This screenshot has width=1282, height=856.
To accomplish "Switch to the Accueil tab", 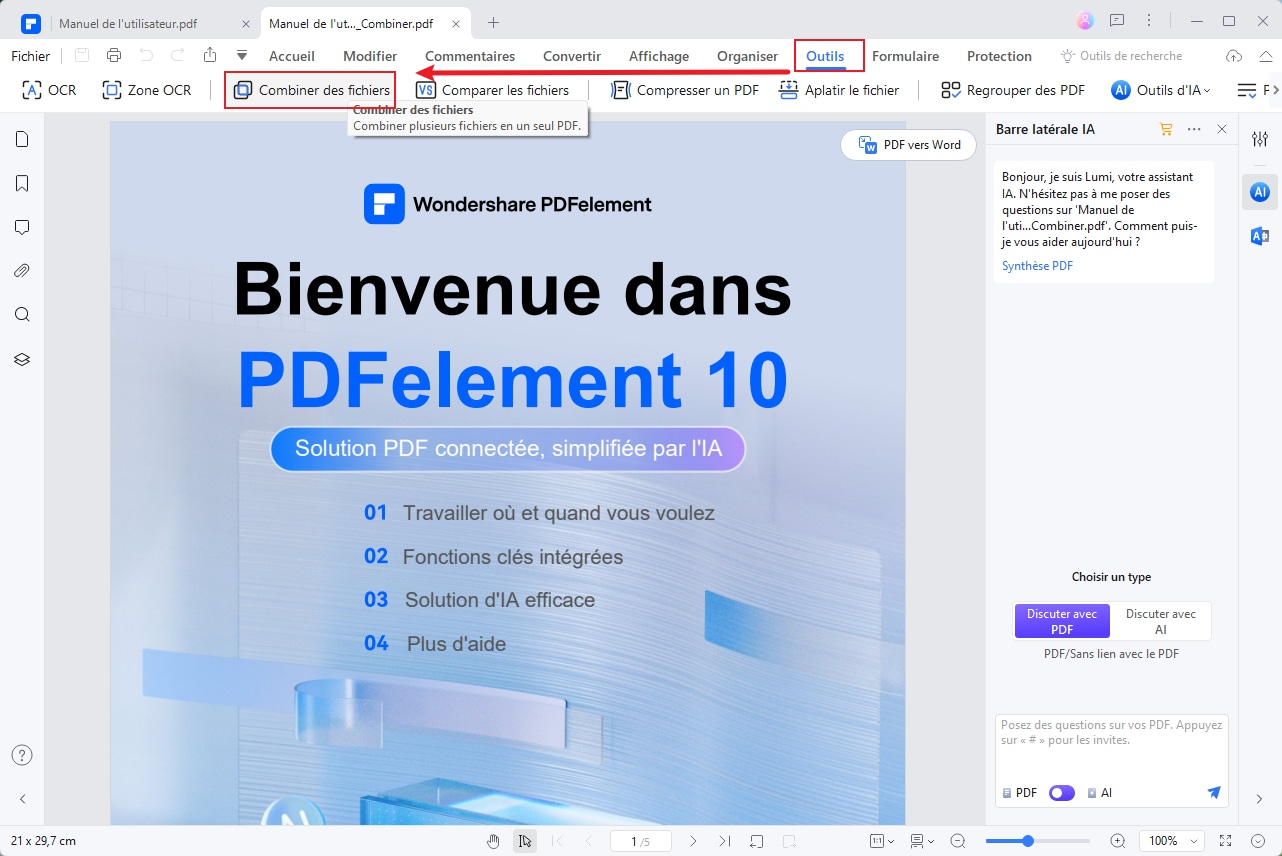I will click(292, 56).
